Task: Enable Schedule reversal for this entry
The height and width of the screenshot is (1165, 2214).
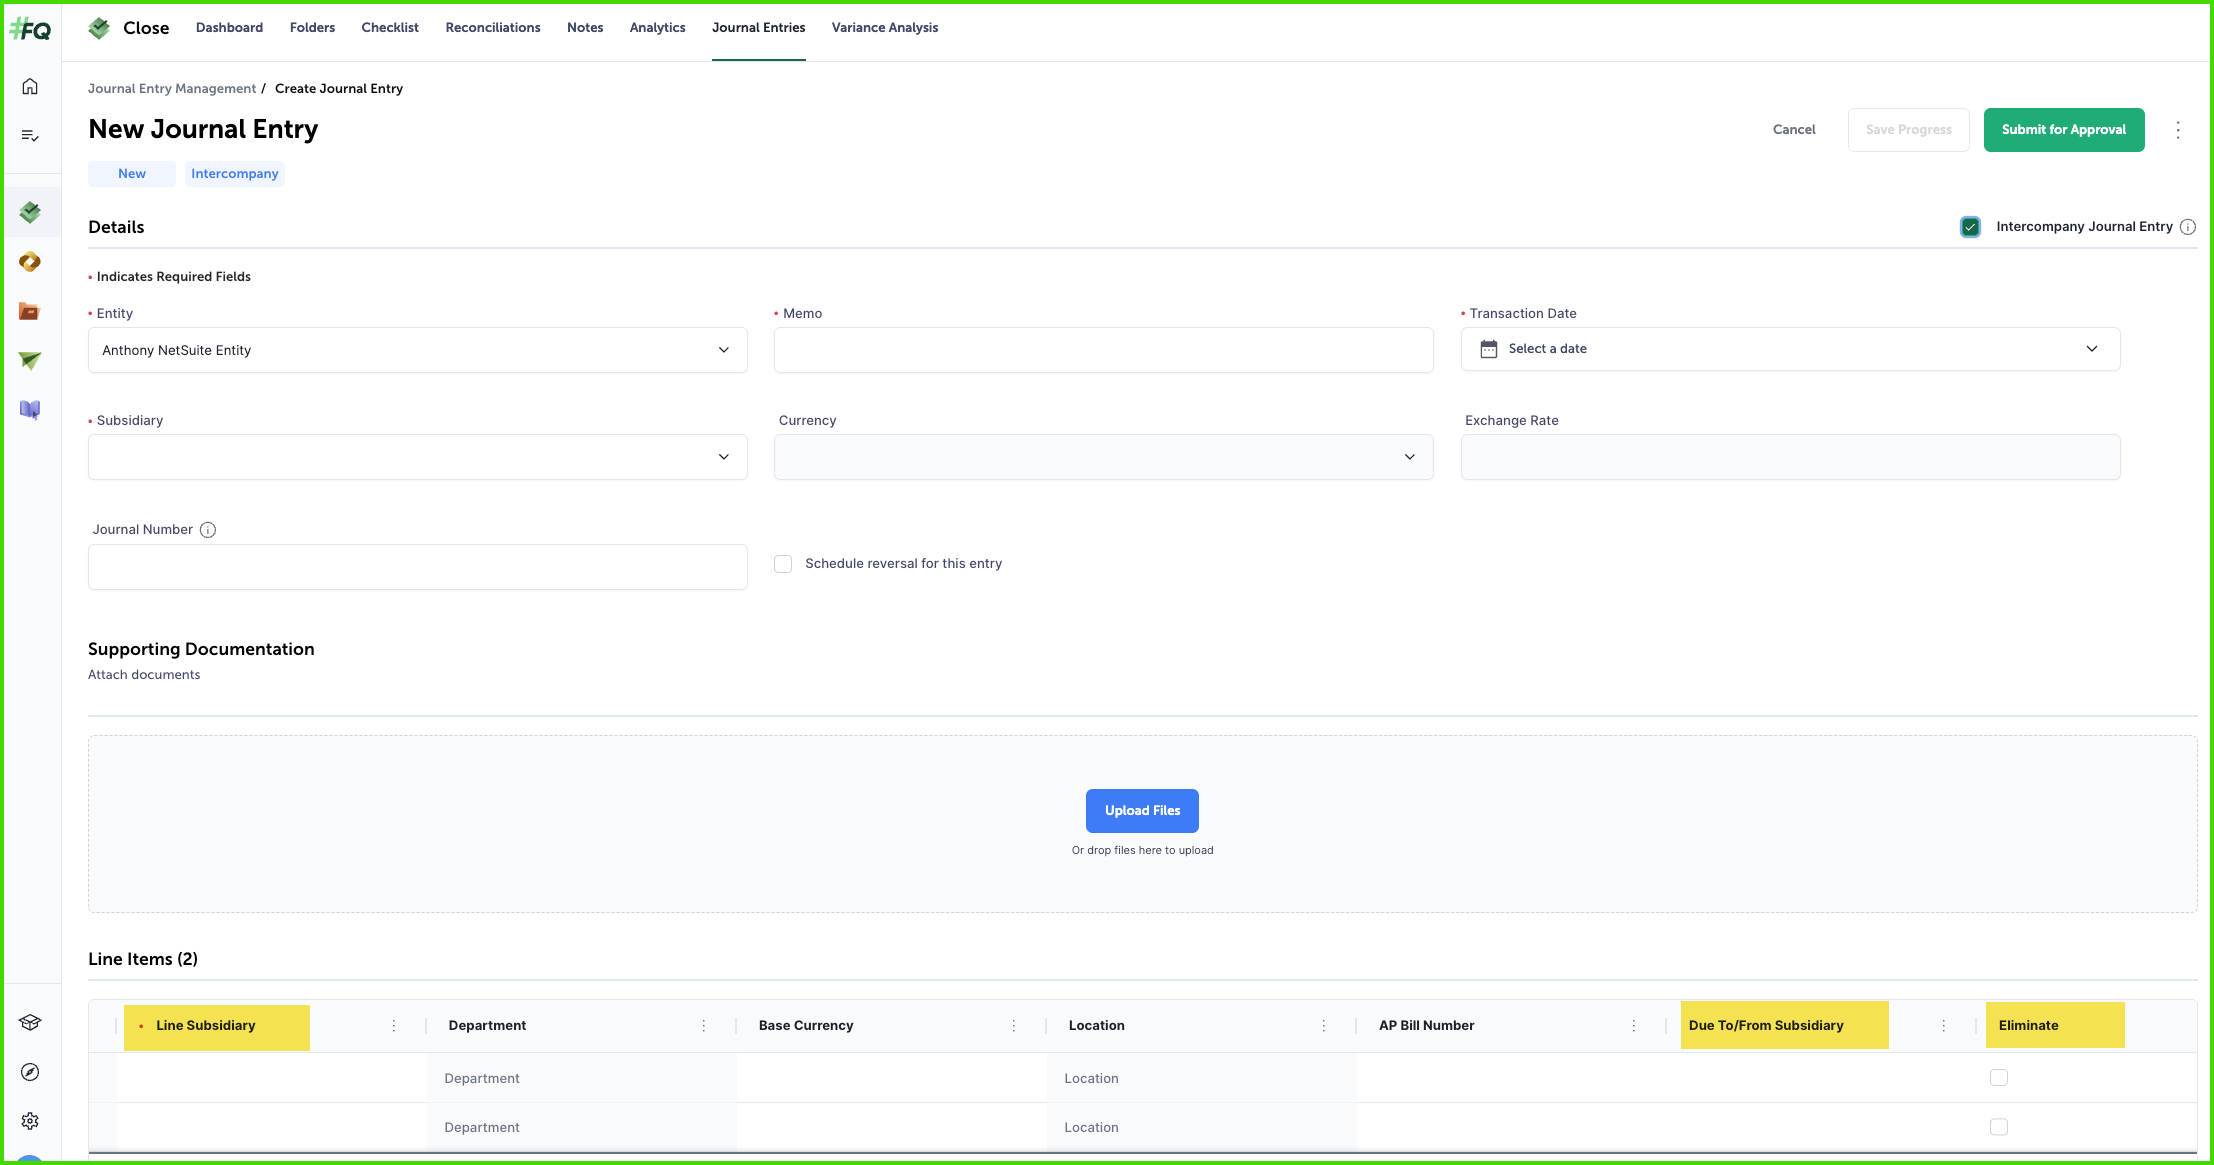Action: pyautogui.click(x=783, y=564)
